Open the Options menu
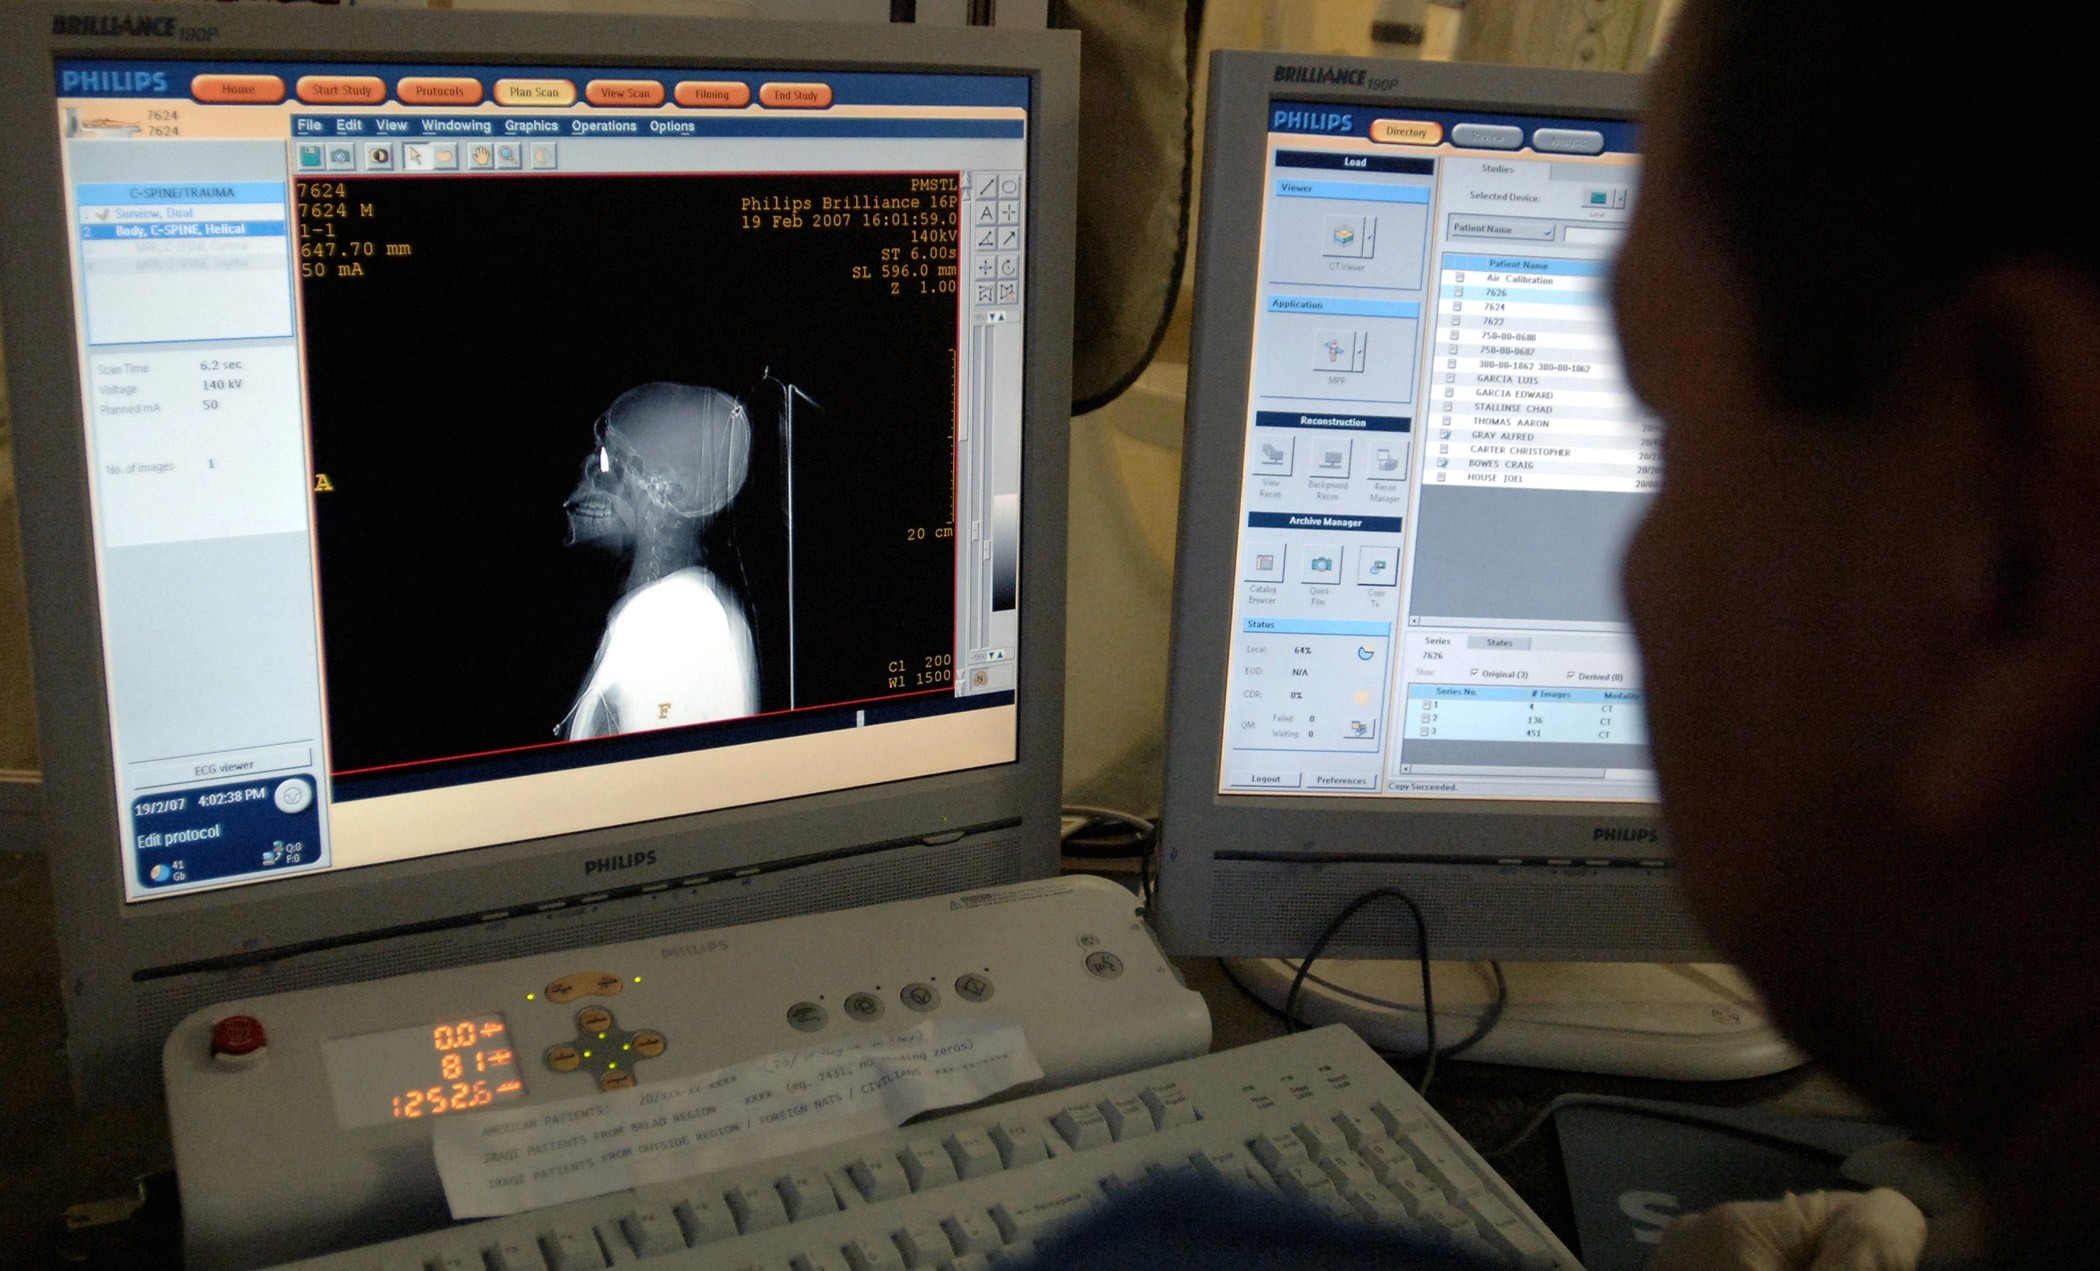The height and width of the screenshot is (1271, 2100). (672, 126)
